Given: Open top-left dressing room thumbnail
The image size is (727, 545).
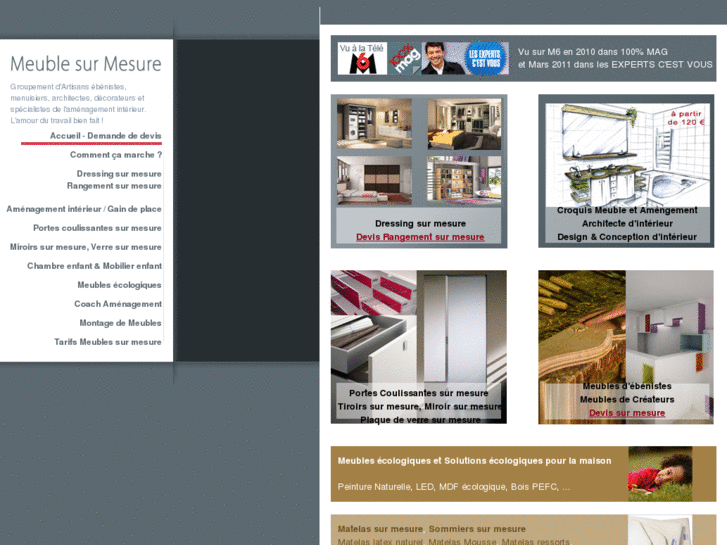Looking at the screenshot, I should click(374, 123).
